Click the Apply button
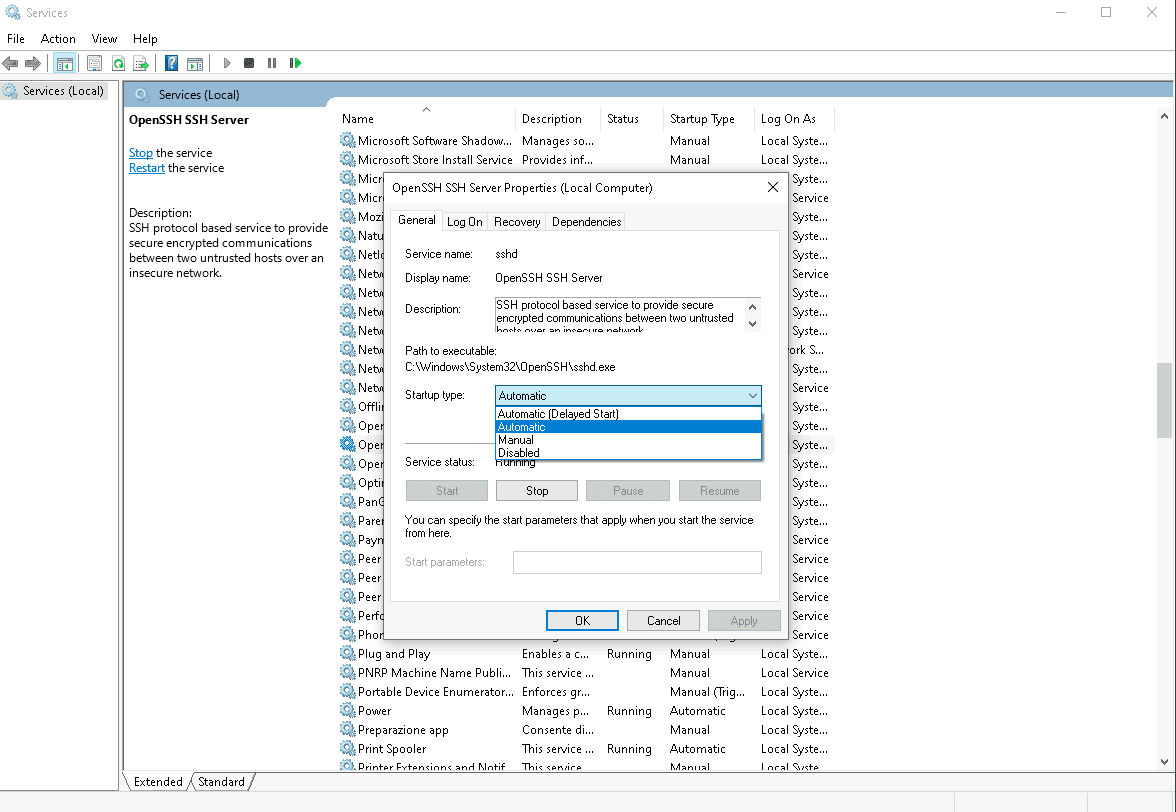 (x=744, y=621)
